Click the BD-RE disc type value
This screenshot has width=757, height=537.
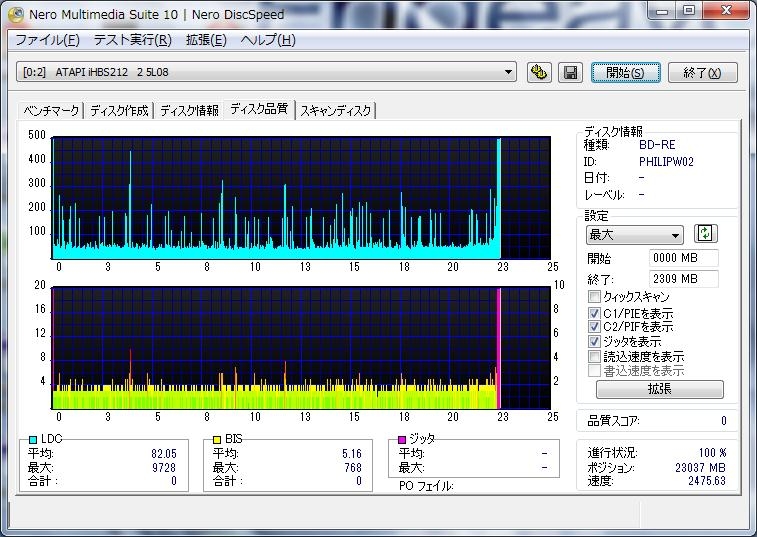point(657,145)
